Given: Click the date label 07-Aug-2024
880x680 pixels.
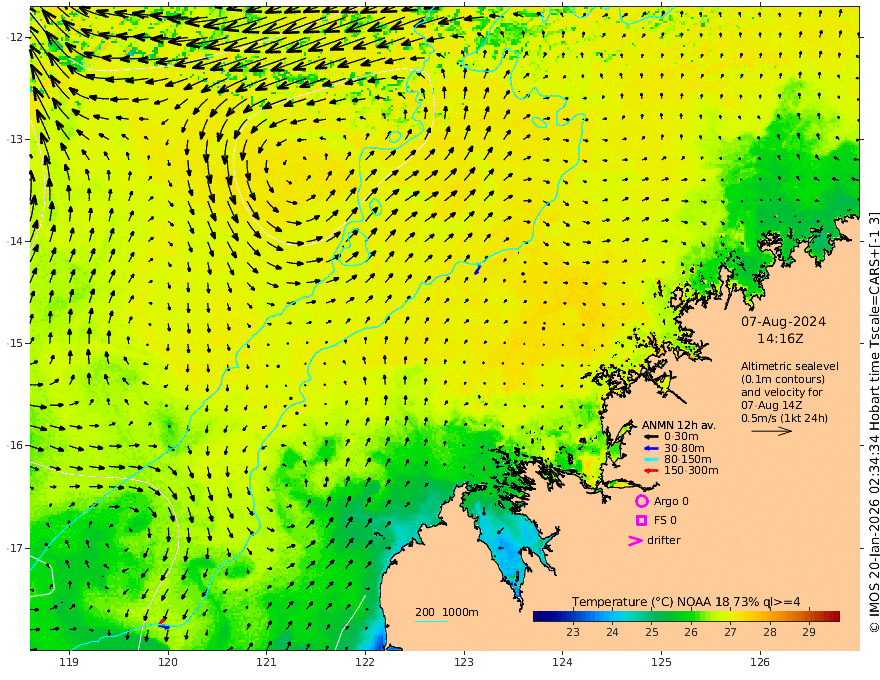Looking at the screenshot, I should click(x=783, y=321).
